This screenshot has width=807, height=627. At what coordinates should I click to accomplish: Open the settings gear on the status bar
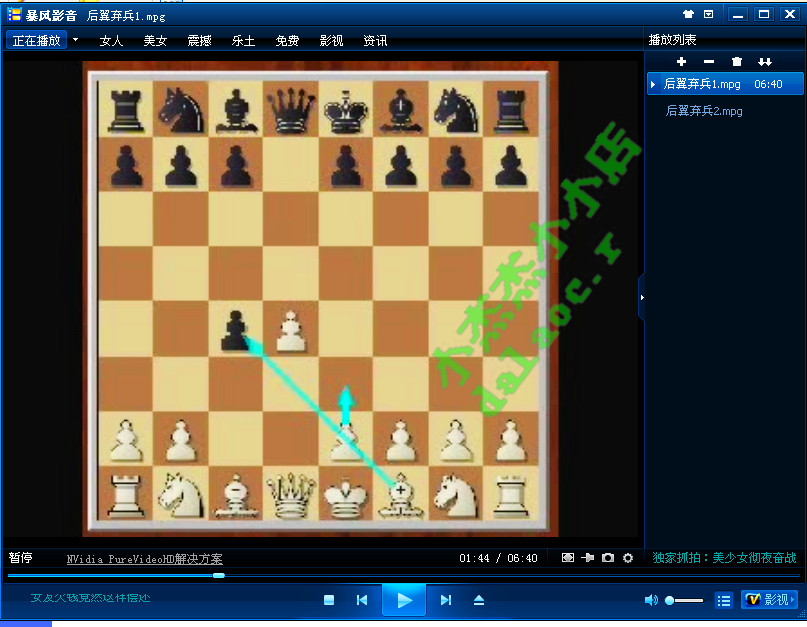pos(628,558)
